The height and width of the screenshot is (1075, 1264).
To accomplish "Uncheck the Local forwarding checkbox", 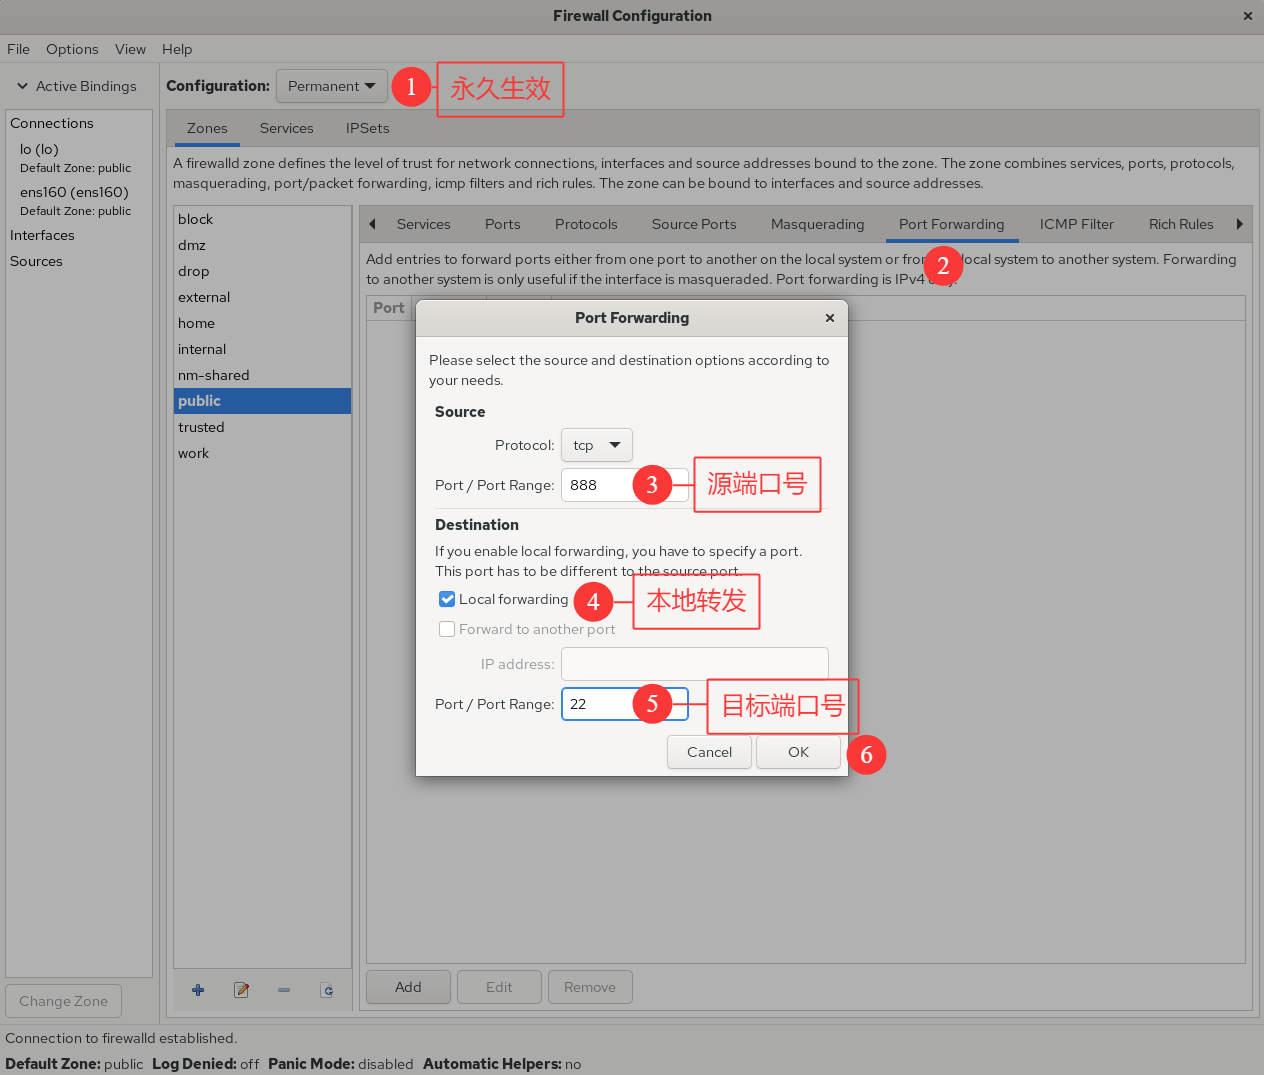I will pos(447,599).
